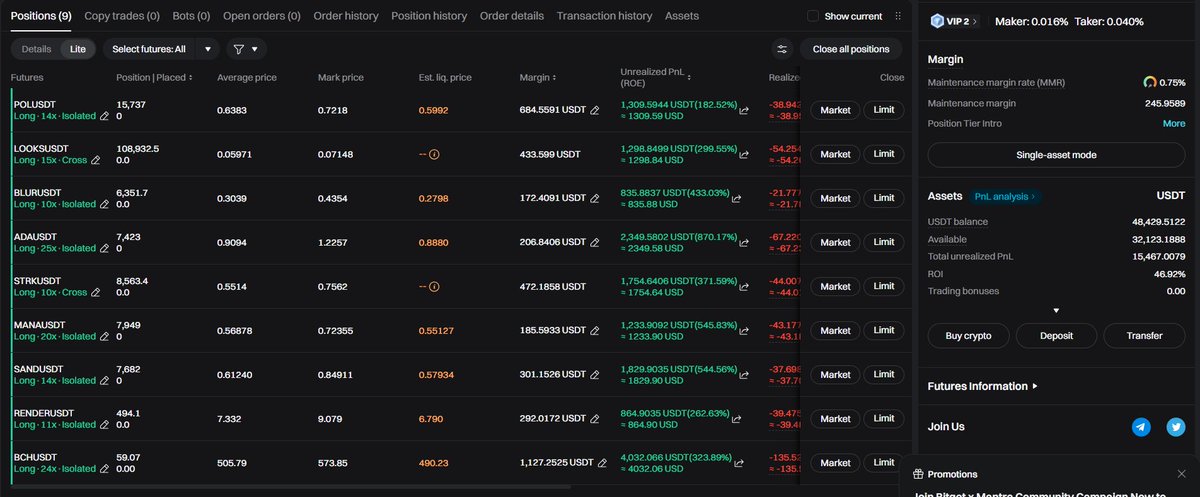Share POLUSDT unrealized PnL

[744, 110]
